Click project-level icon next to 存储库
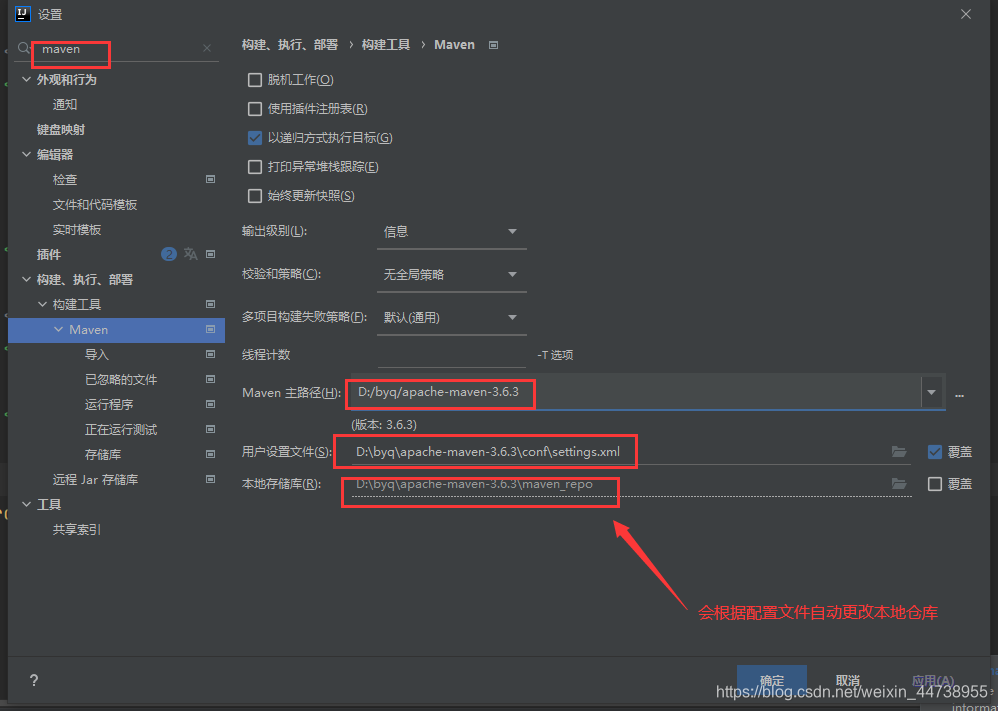Screen dimensions: 998x711 point(211,454)
